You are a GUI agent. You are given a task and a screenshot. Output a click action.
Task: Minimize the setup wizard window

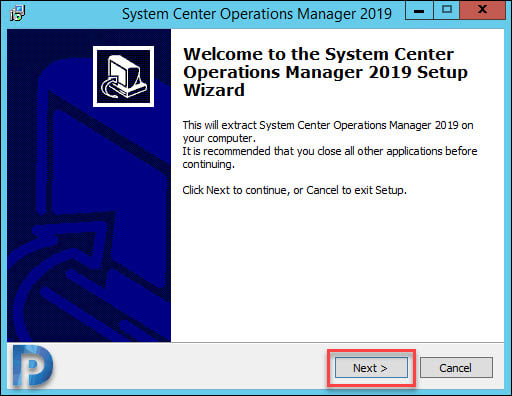pos(419,10)
